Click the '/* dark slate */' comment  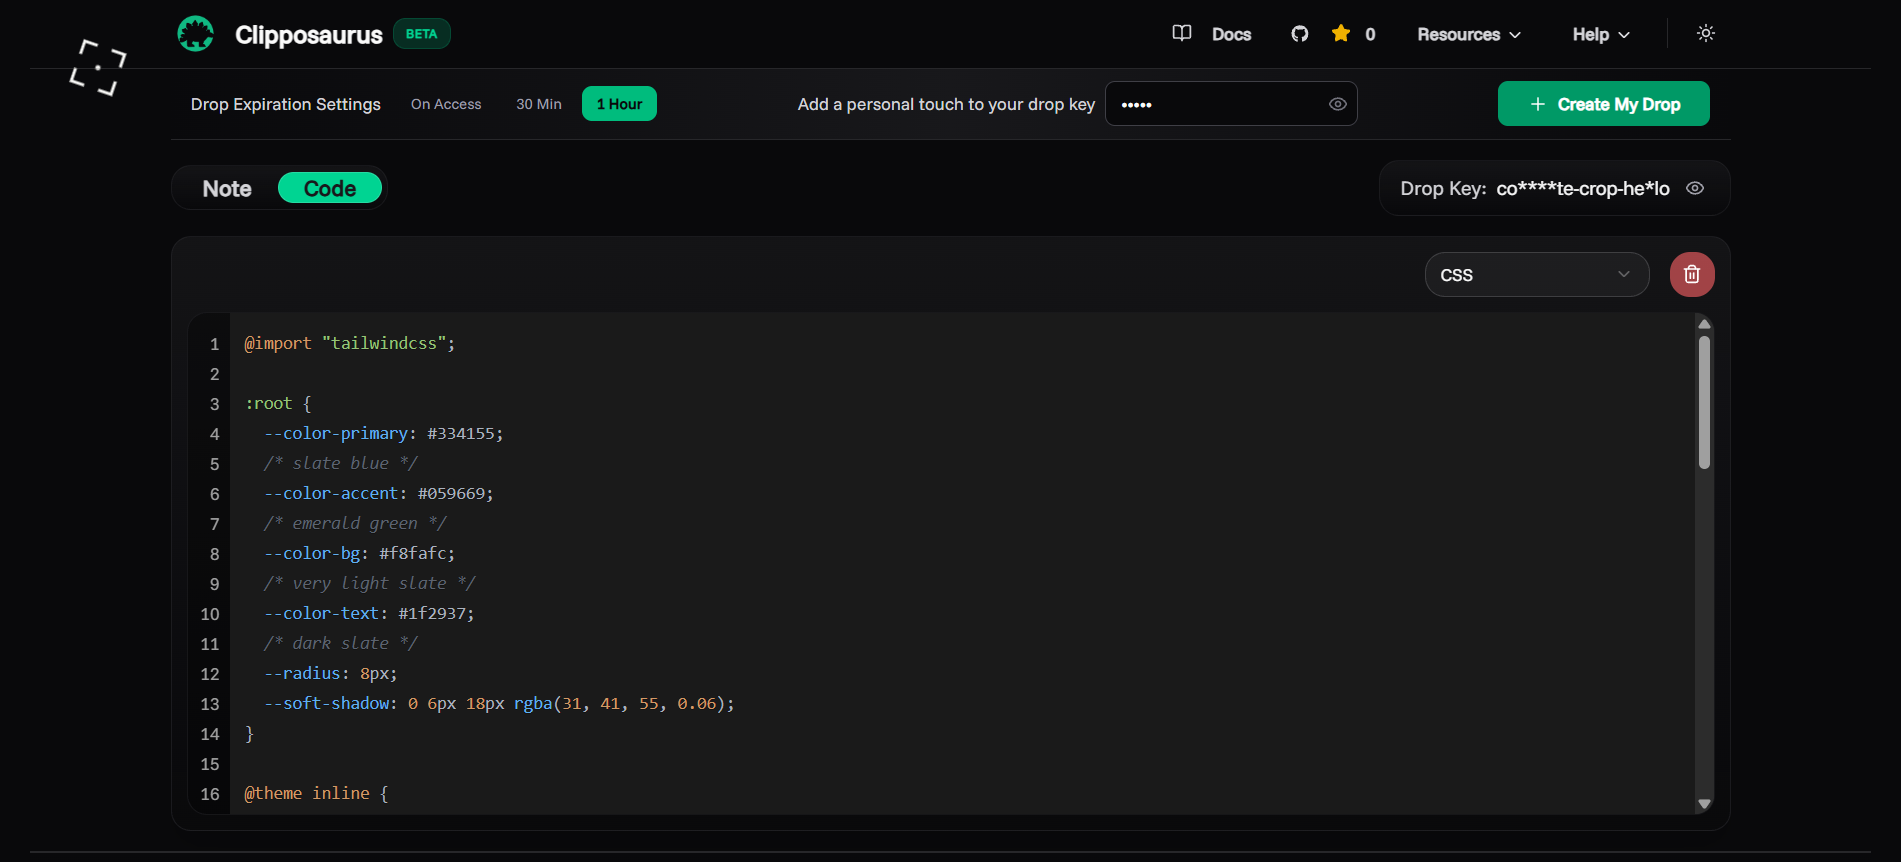point(341,643)
